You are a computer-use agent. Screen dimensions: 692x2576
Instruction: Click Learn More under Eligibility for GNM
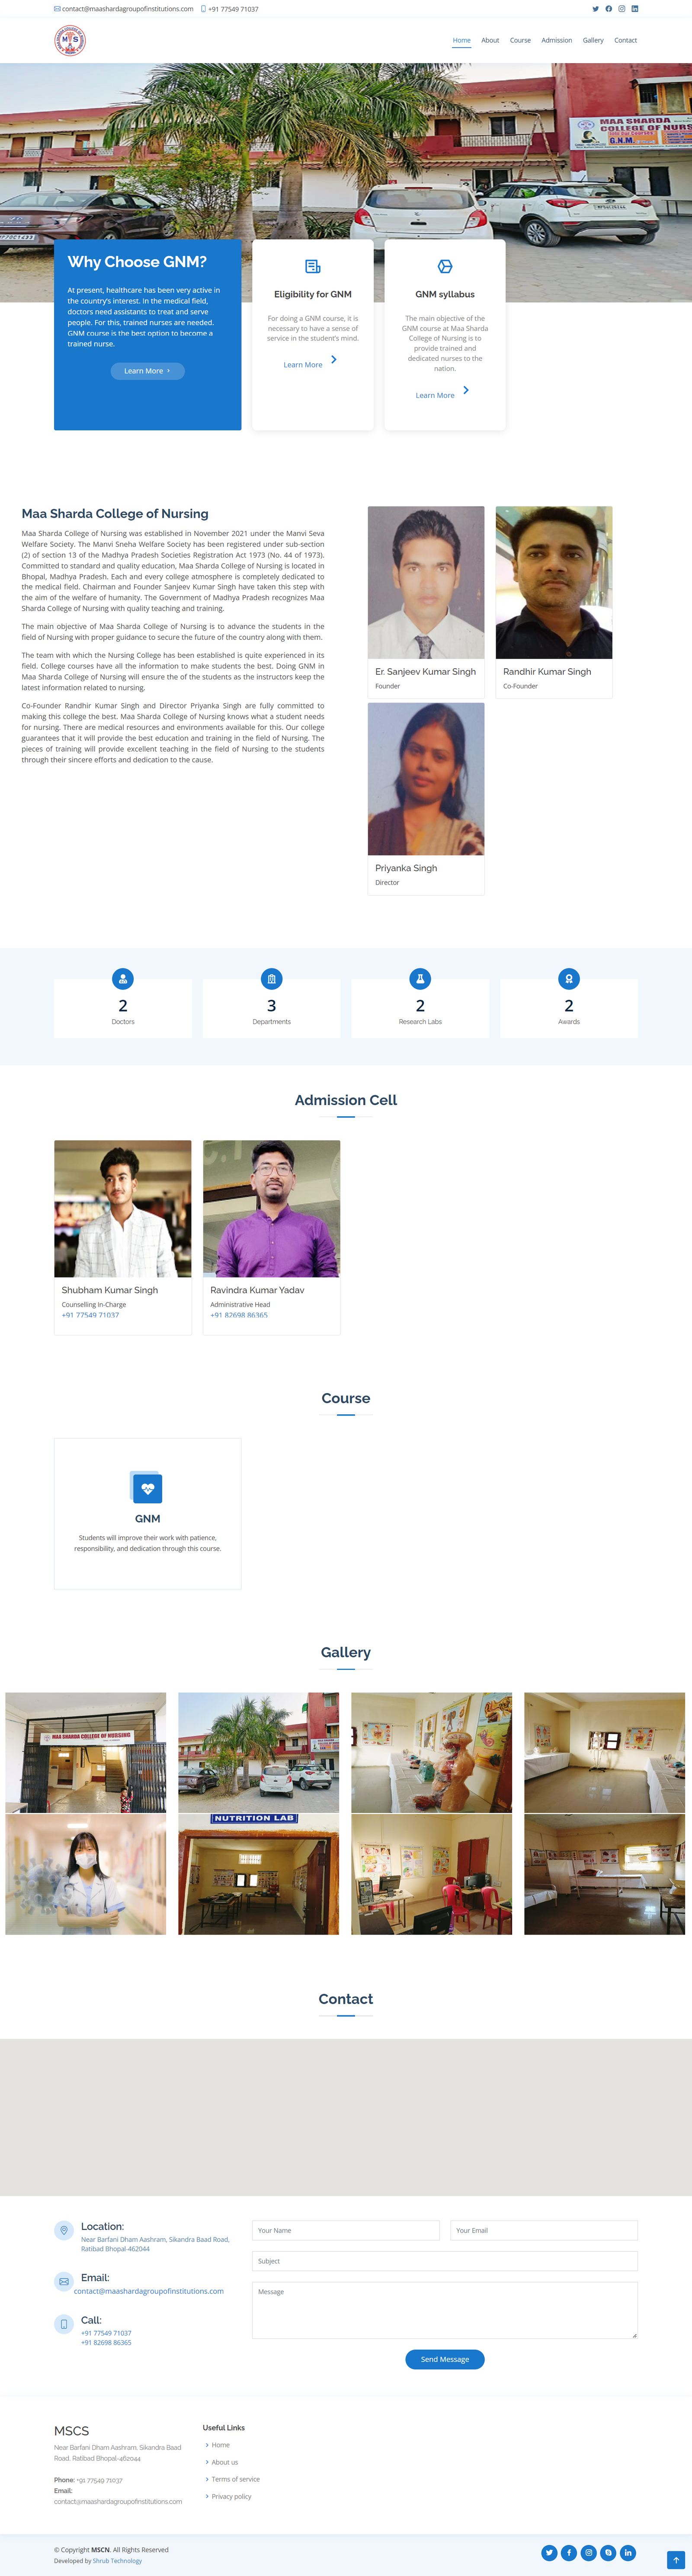[303, 365]
